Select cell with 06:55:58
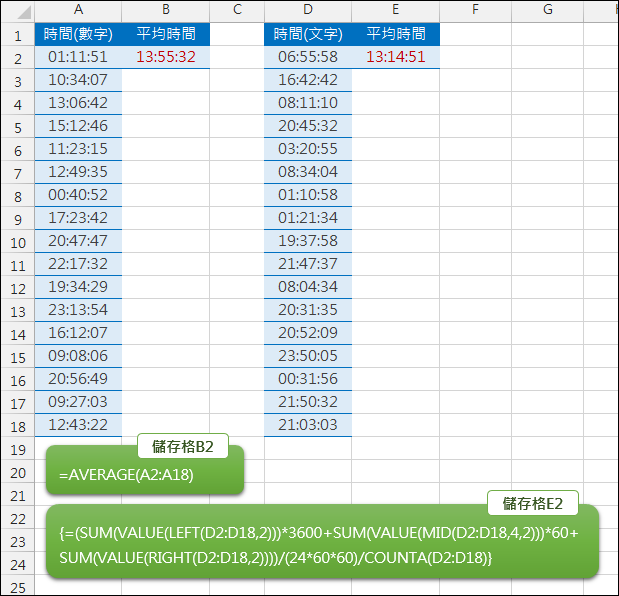 point(308,57)
